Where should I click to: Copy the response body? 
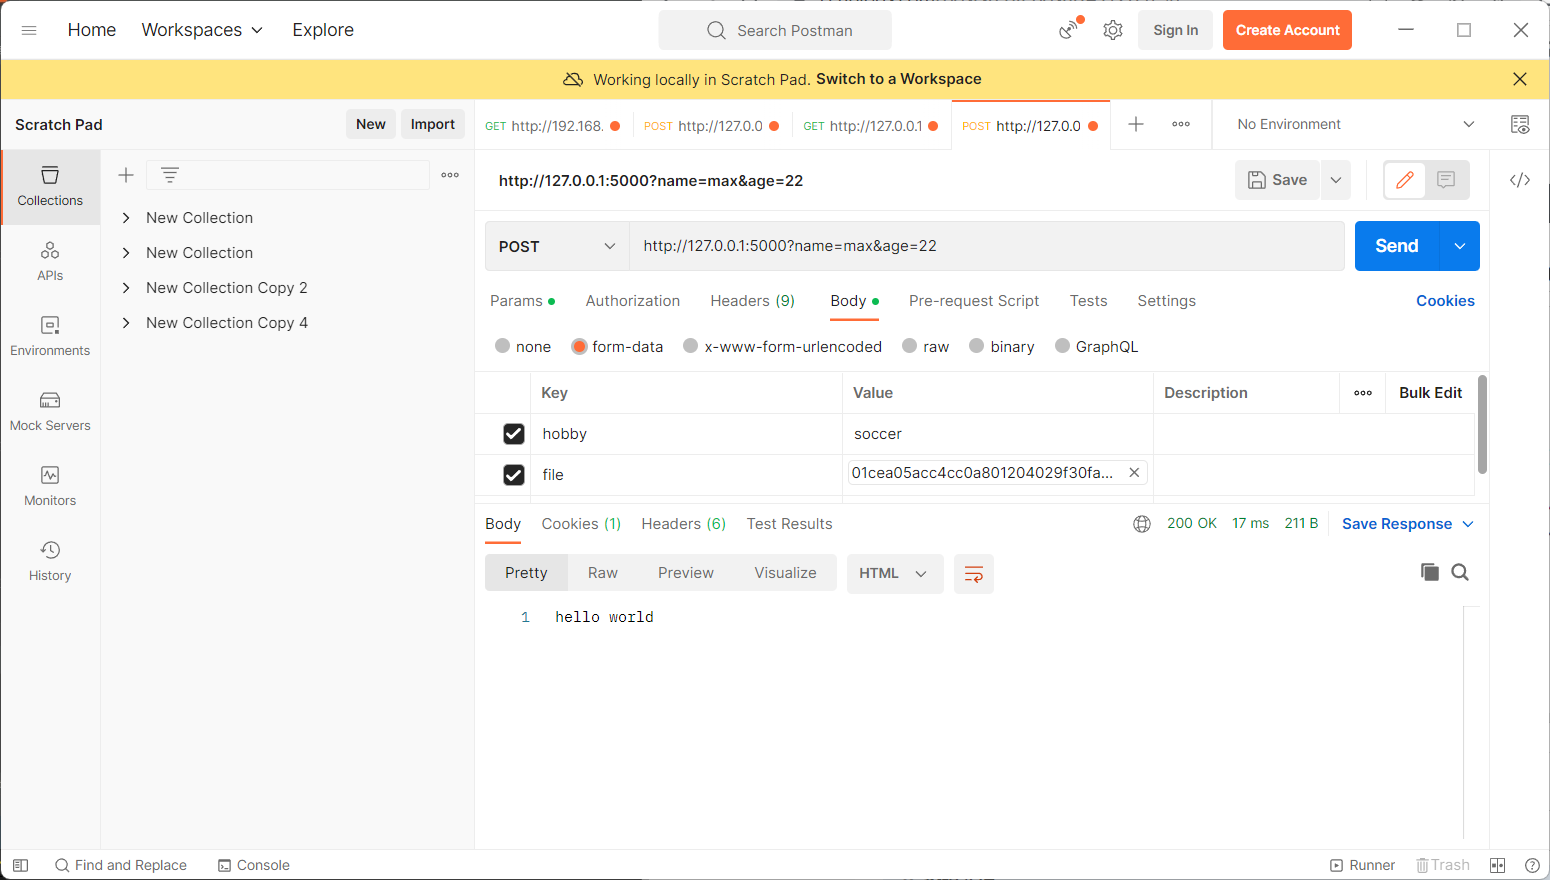1430,572
